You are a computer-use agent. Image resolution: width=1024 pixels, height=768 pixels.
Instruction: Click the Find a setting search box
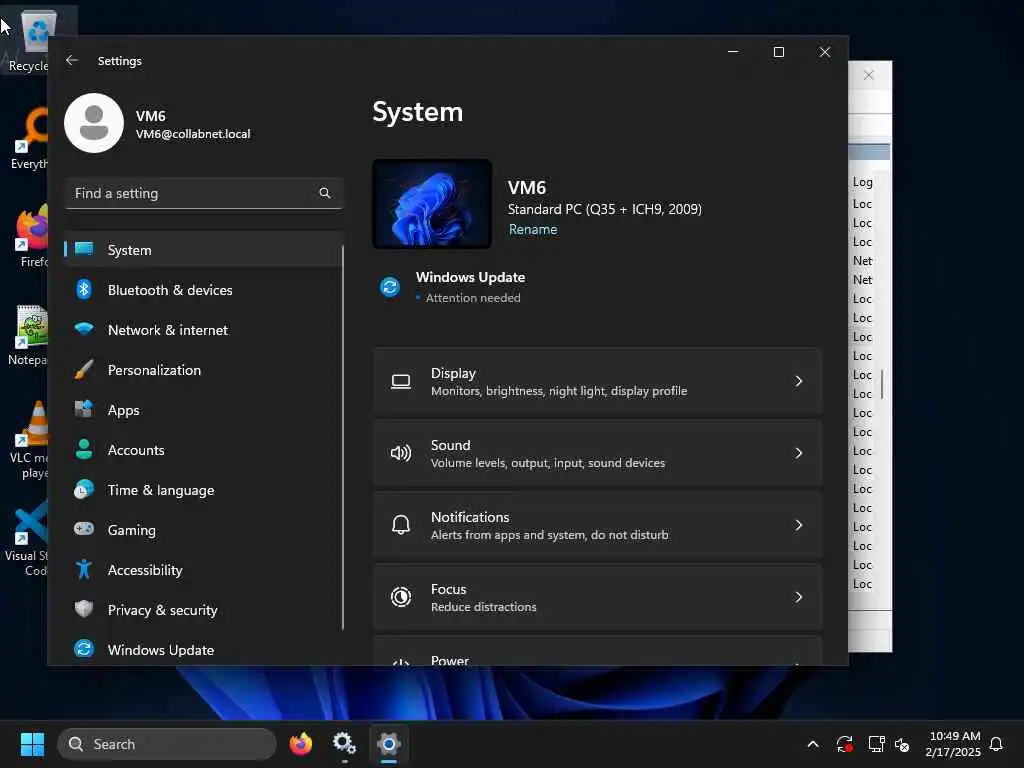tap(203, 193)
